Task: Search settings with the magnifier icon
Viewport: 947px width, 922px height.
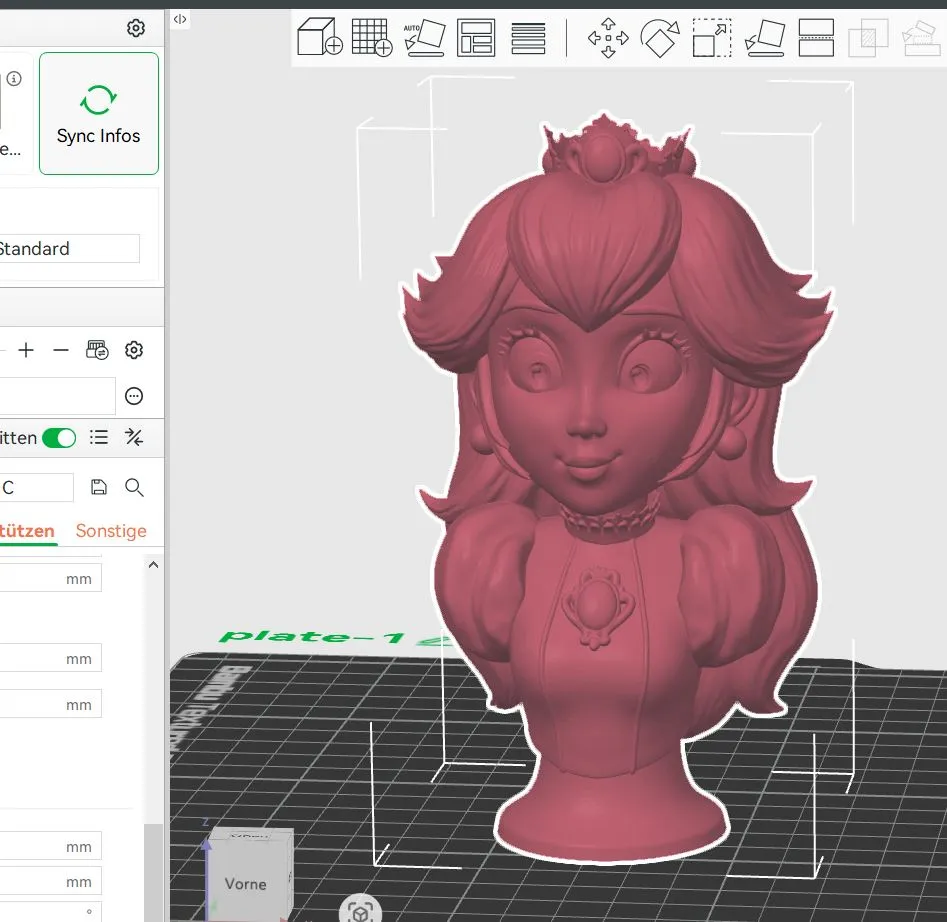Action: (x=134, y=487)
